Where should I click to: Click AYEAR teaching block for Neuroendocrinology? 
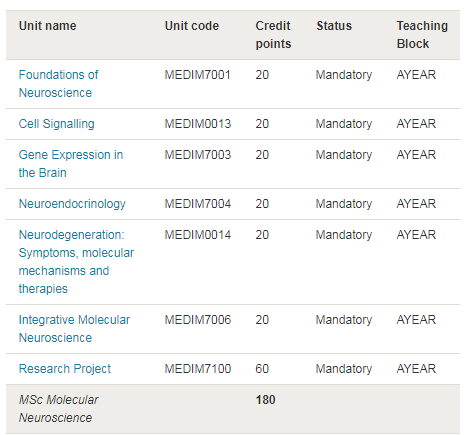pos(416,204)
